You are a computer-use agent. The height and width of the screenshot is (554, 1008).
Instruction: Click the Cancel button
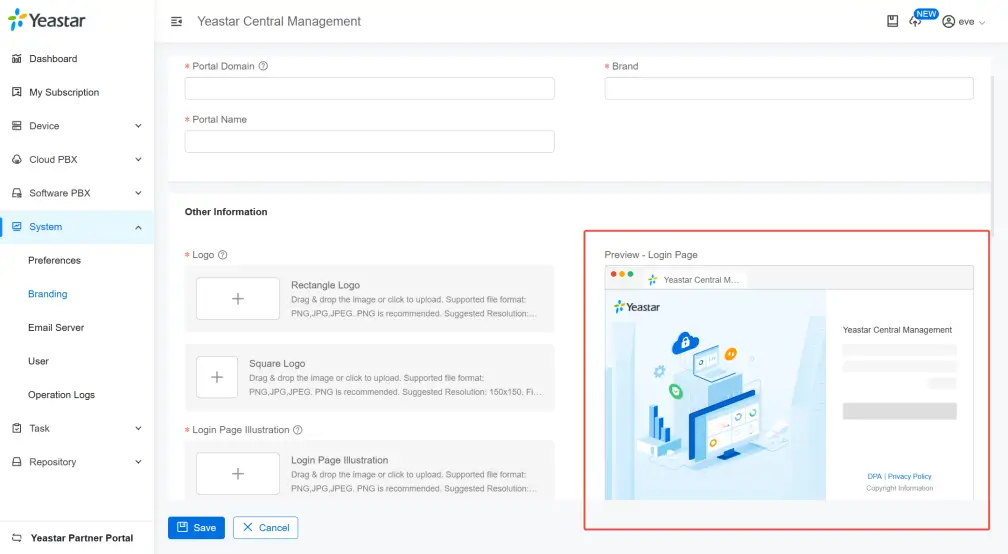(265, 527)
